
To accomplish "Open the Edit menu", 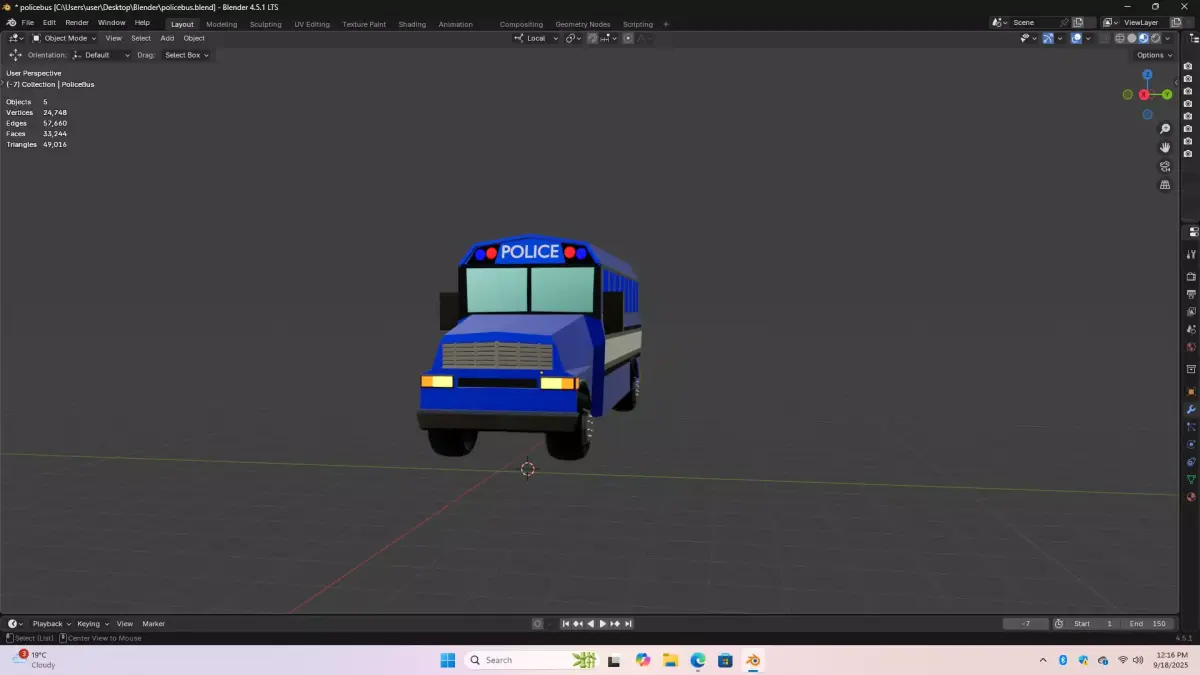I will tap(49, 23).
